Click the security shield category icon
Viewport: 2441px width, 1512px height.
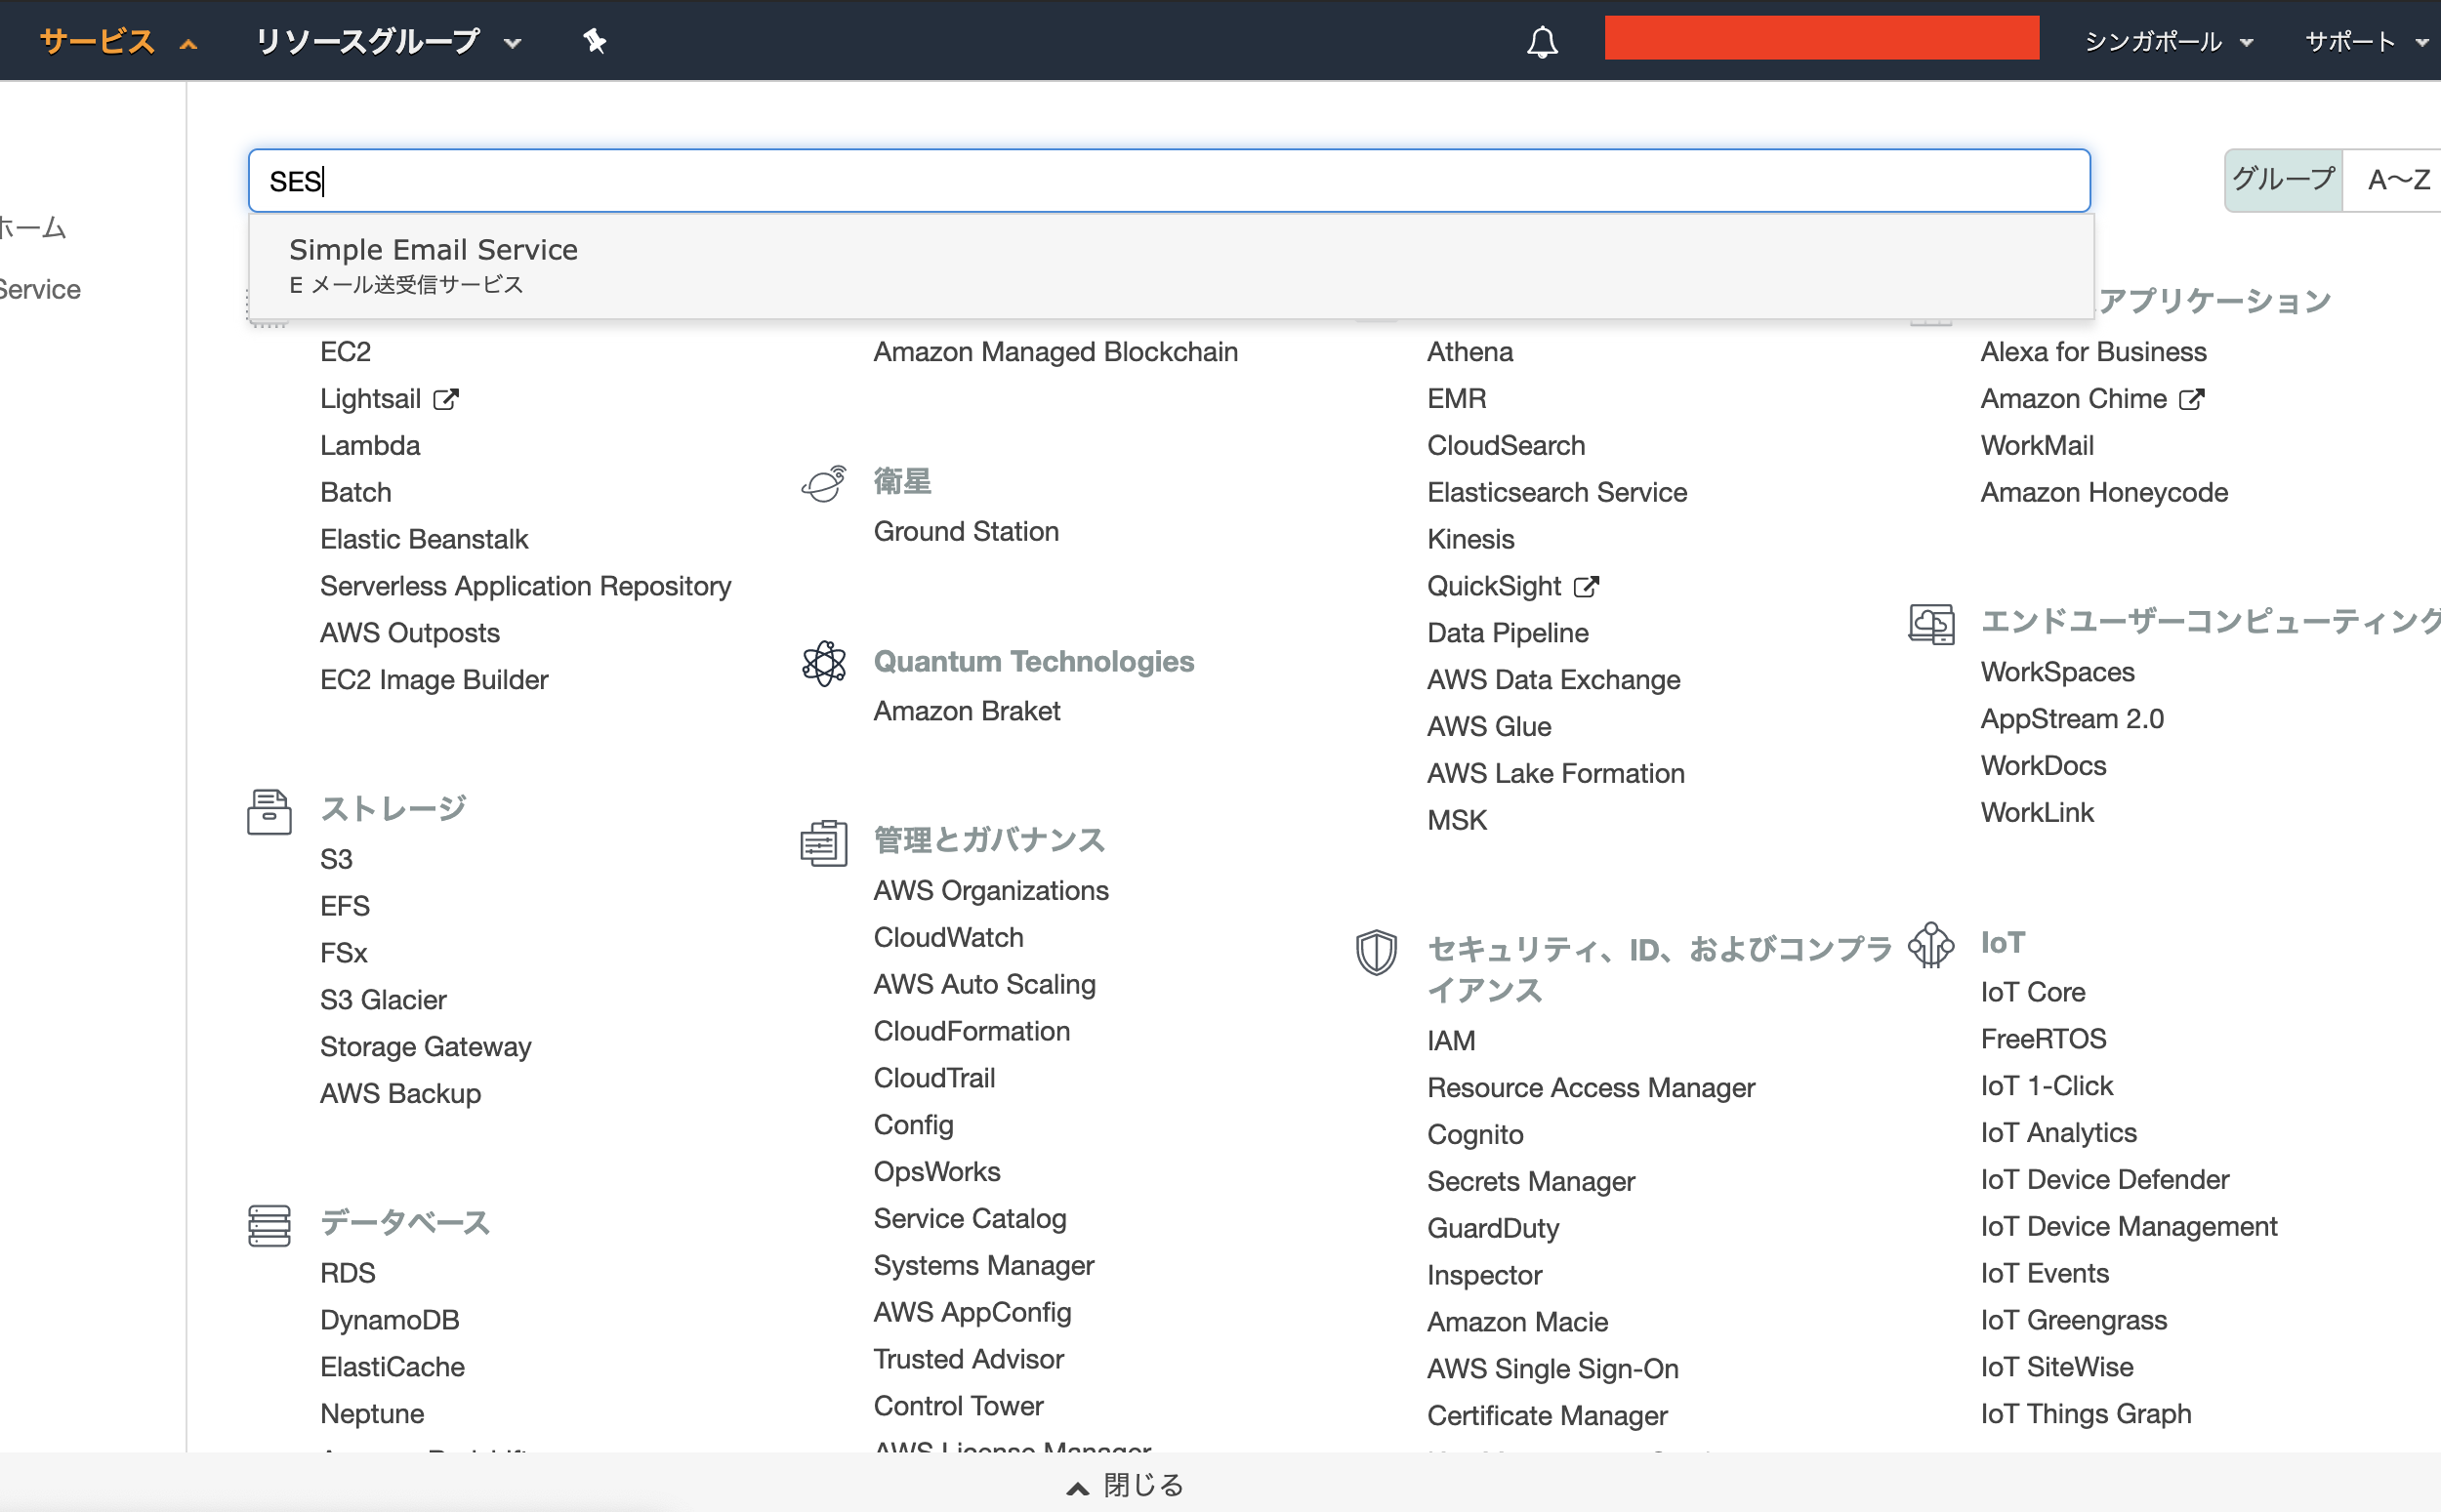tap(1376, 951)
